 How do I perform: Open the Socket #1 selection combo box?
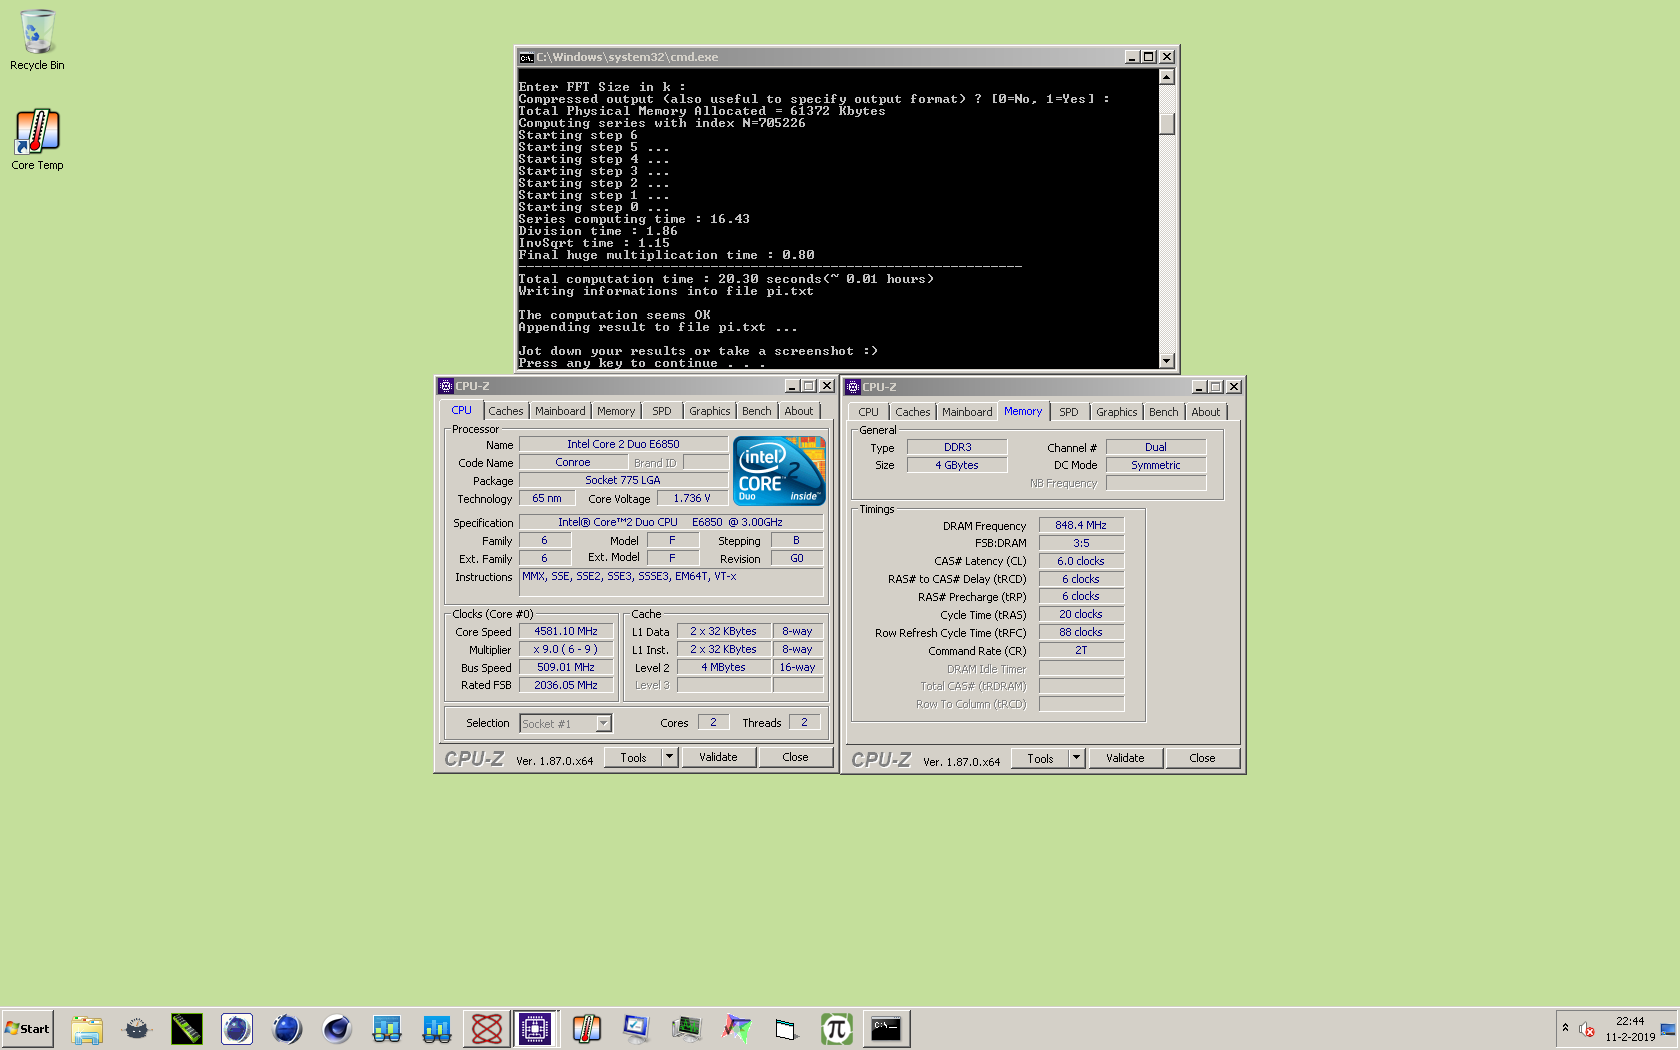pos(566,723)
